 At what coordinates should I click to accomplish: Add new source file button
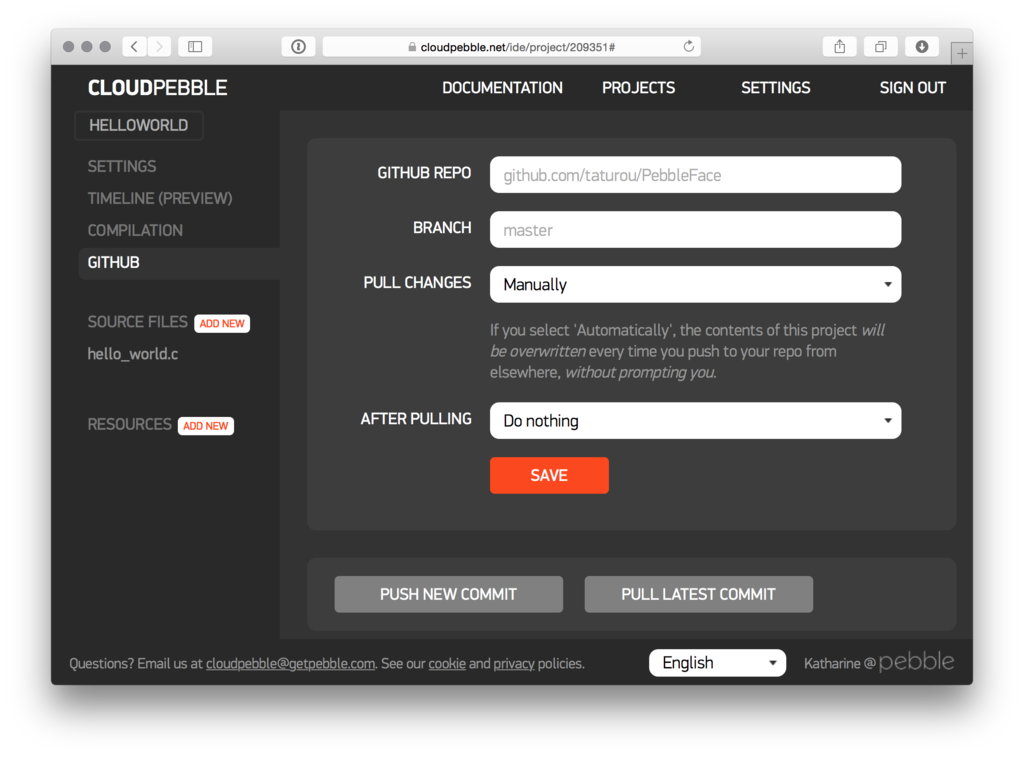click(222, 323)
